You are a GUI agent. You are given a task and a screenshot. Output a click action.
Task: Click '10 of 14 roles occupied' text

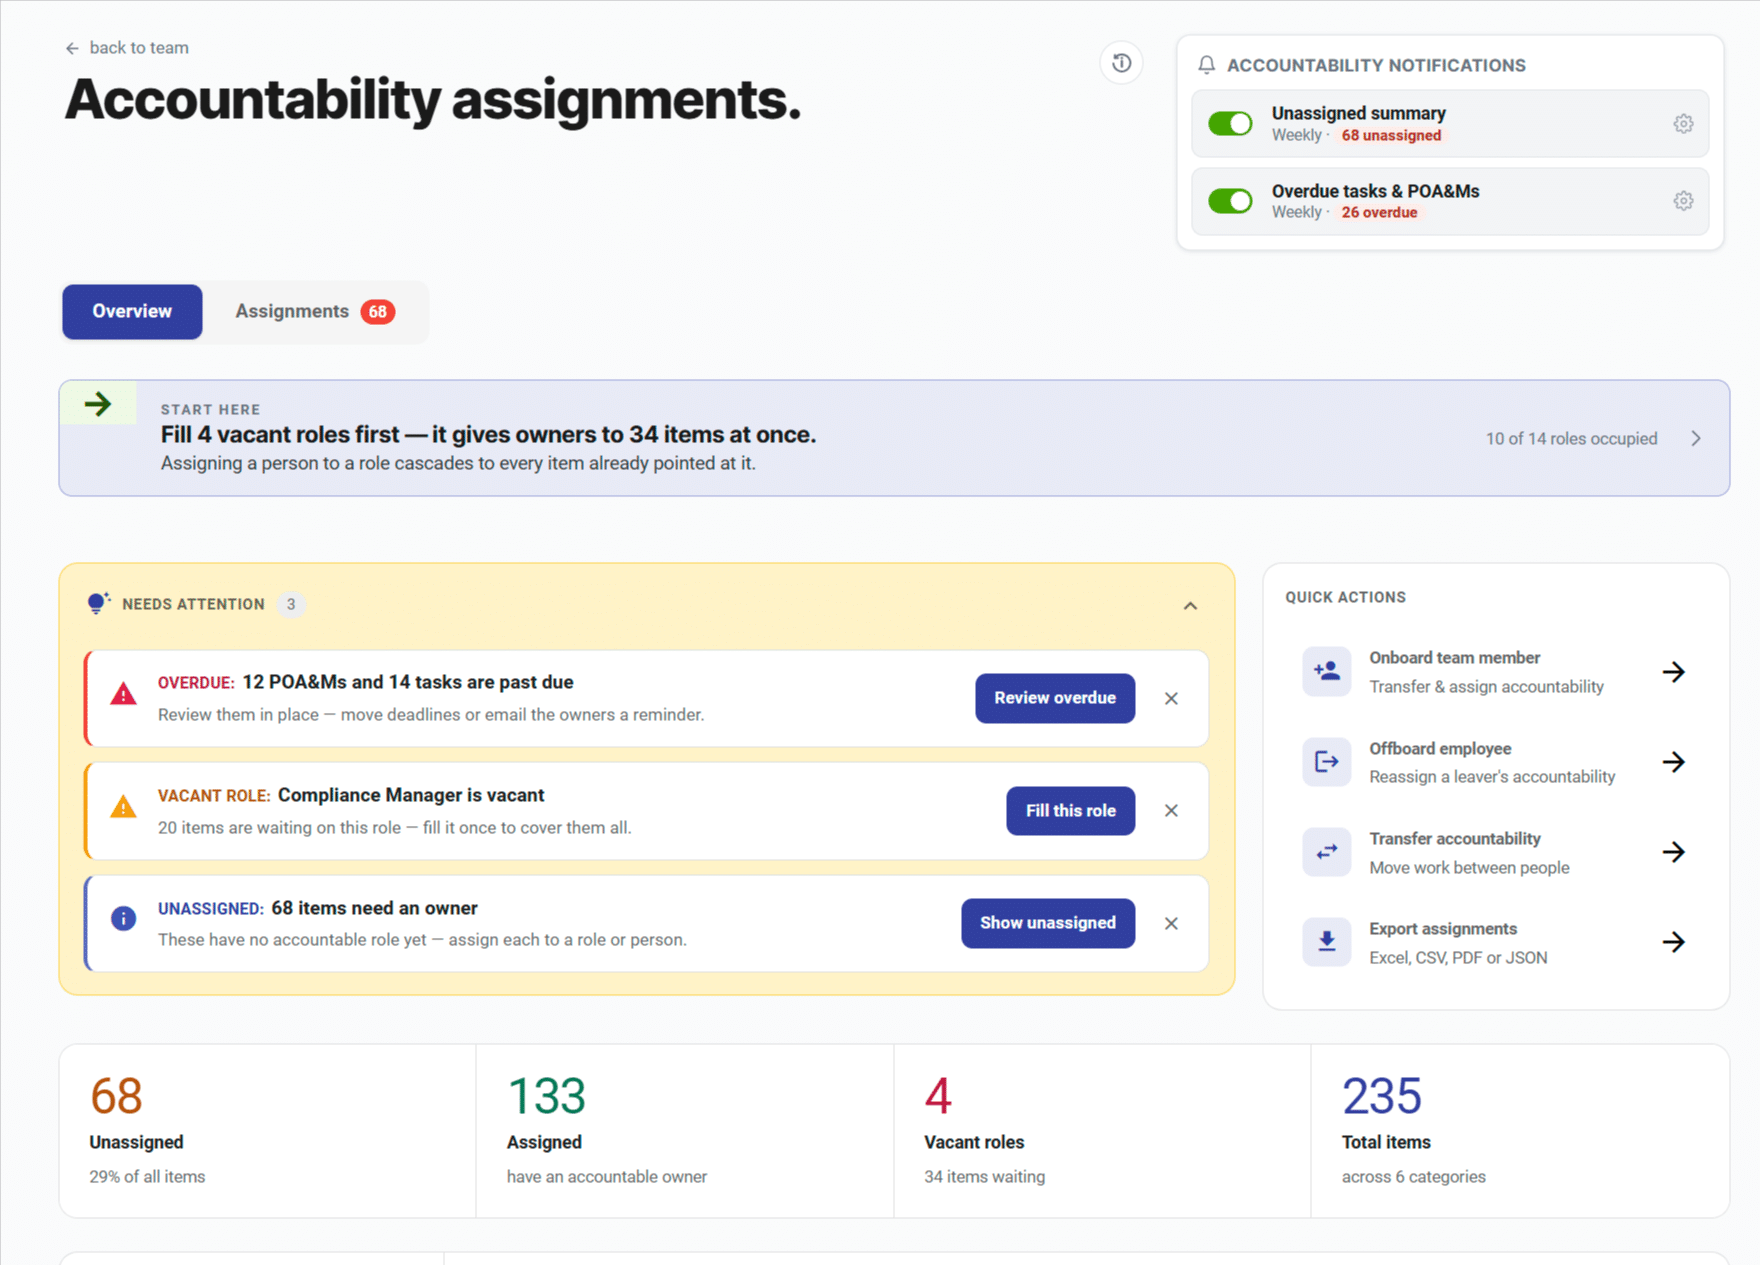[1571, 439]
